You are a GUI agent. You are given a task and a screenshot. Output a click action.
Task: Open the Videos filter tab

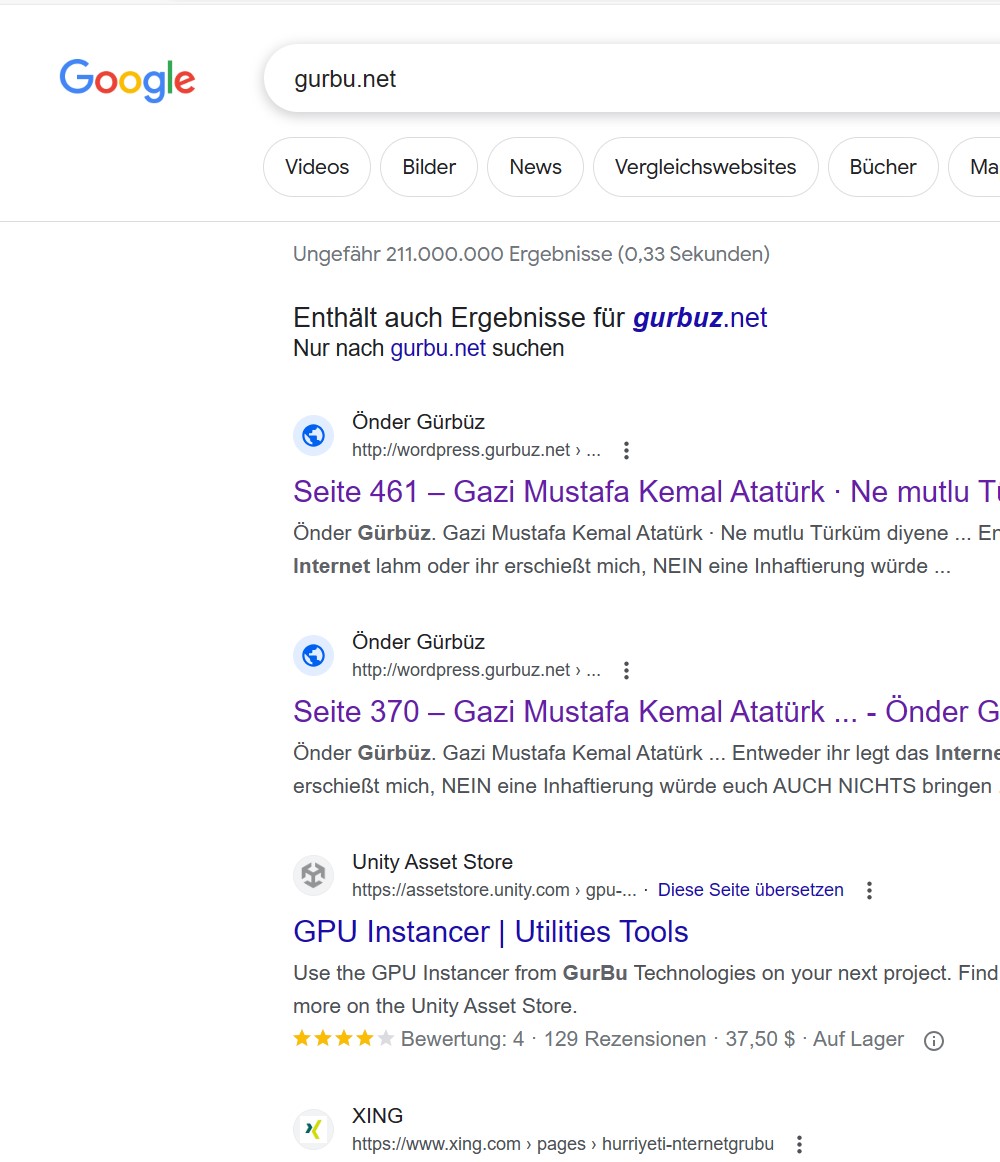(x=317, y=167)
